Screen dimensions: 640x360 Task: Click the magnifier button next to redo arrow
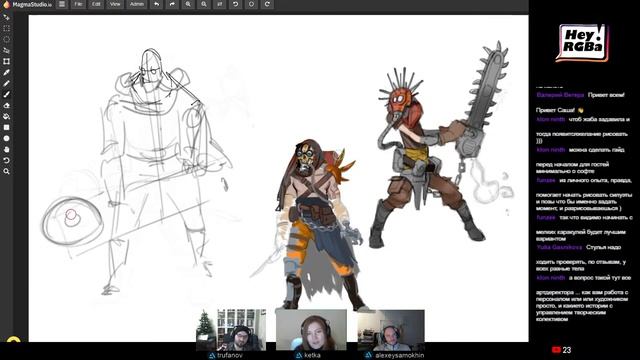pyautogui.click(x=188, y=4)
